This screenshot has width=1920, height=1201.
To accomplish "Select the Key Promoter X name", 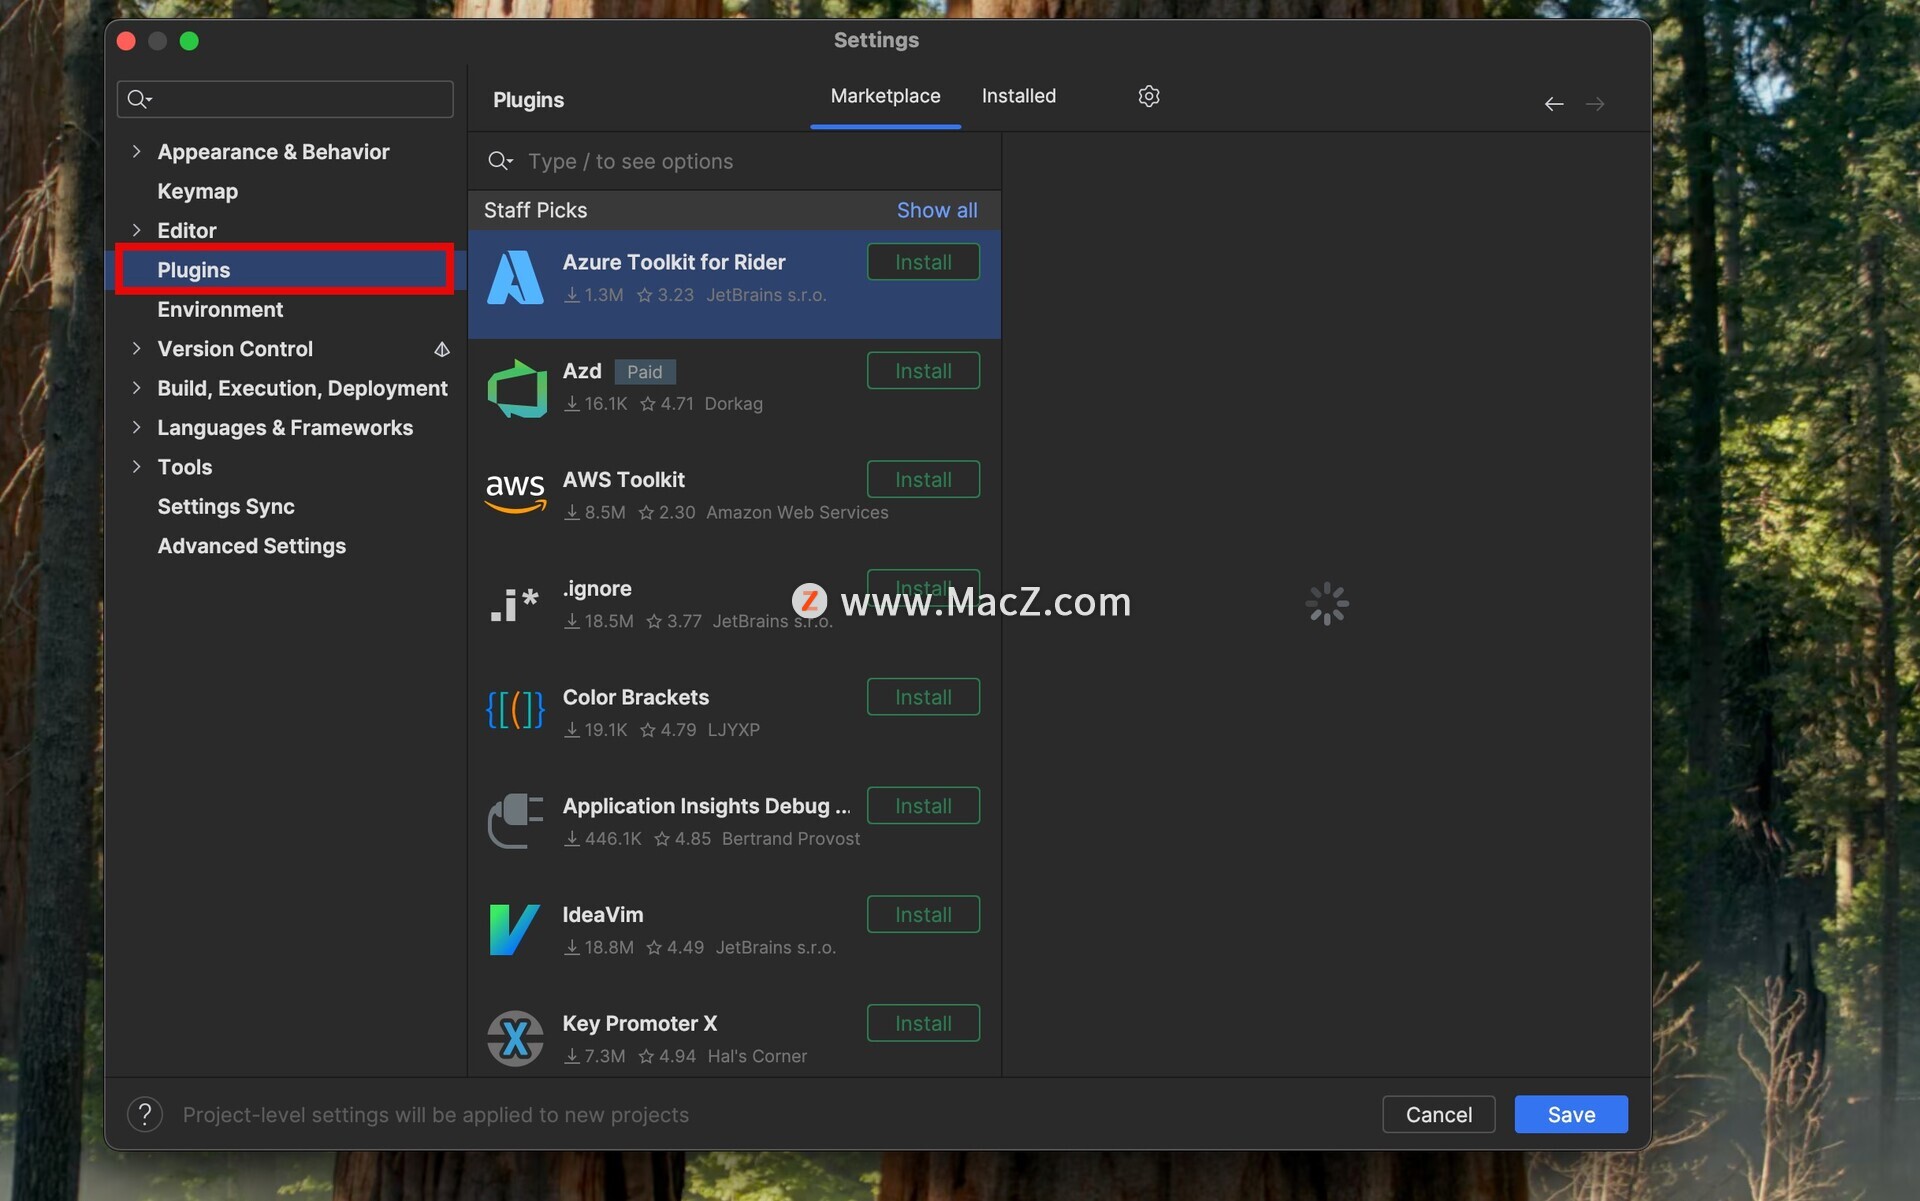I will tap(639, 1023).
